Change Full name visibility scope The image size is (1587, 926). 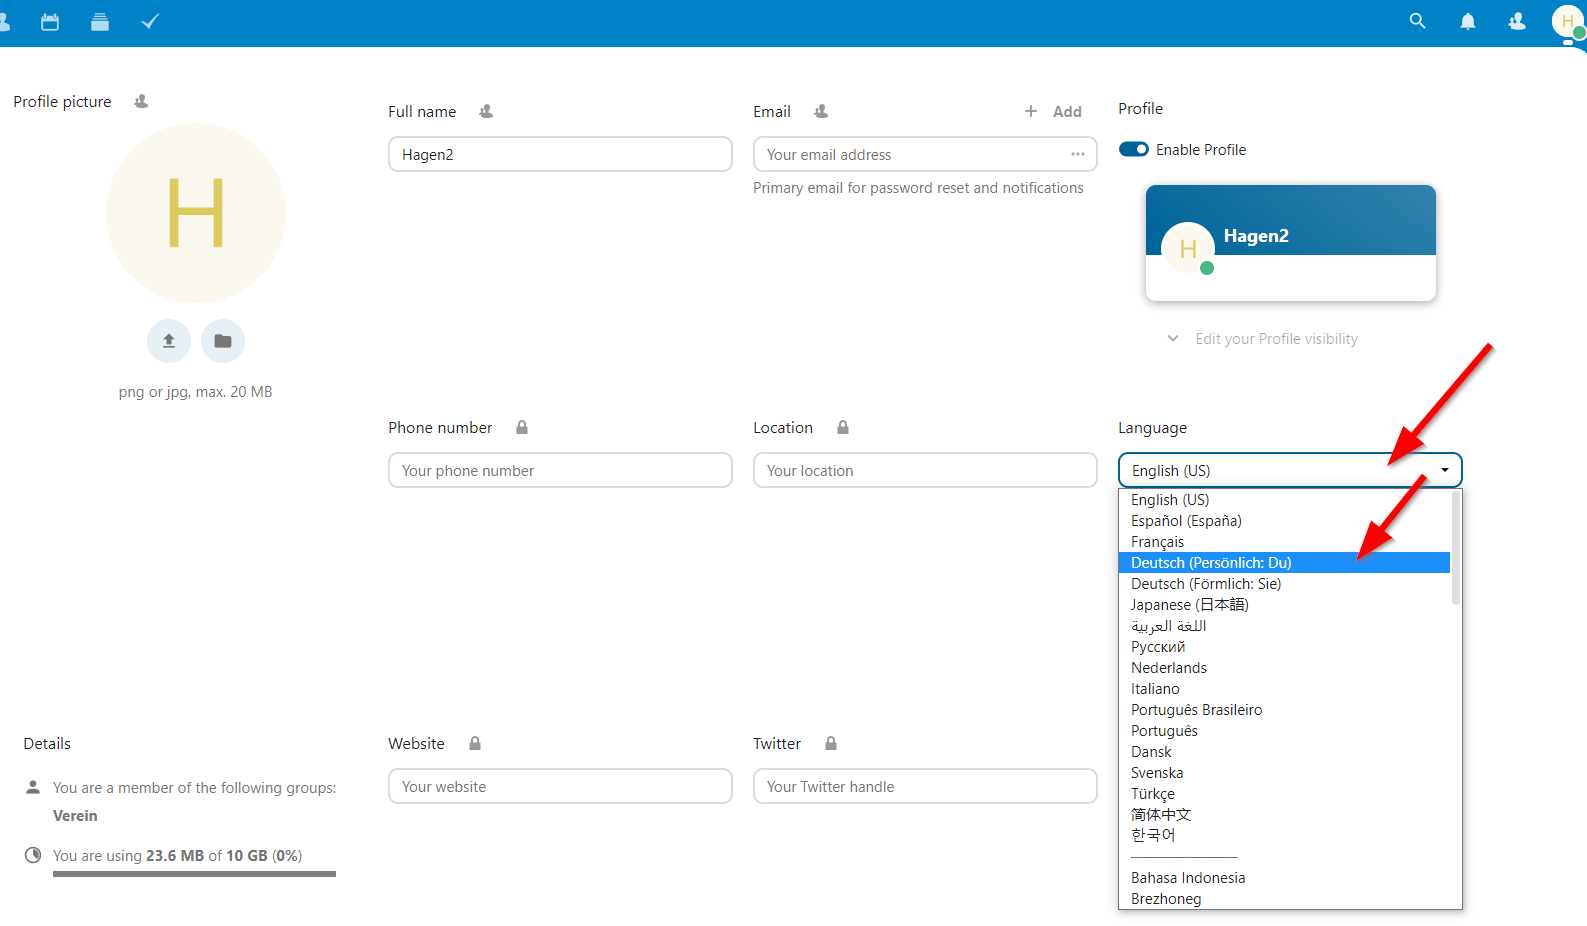click(x=486, y=111)
